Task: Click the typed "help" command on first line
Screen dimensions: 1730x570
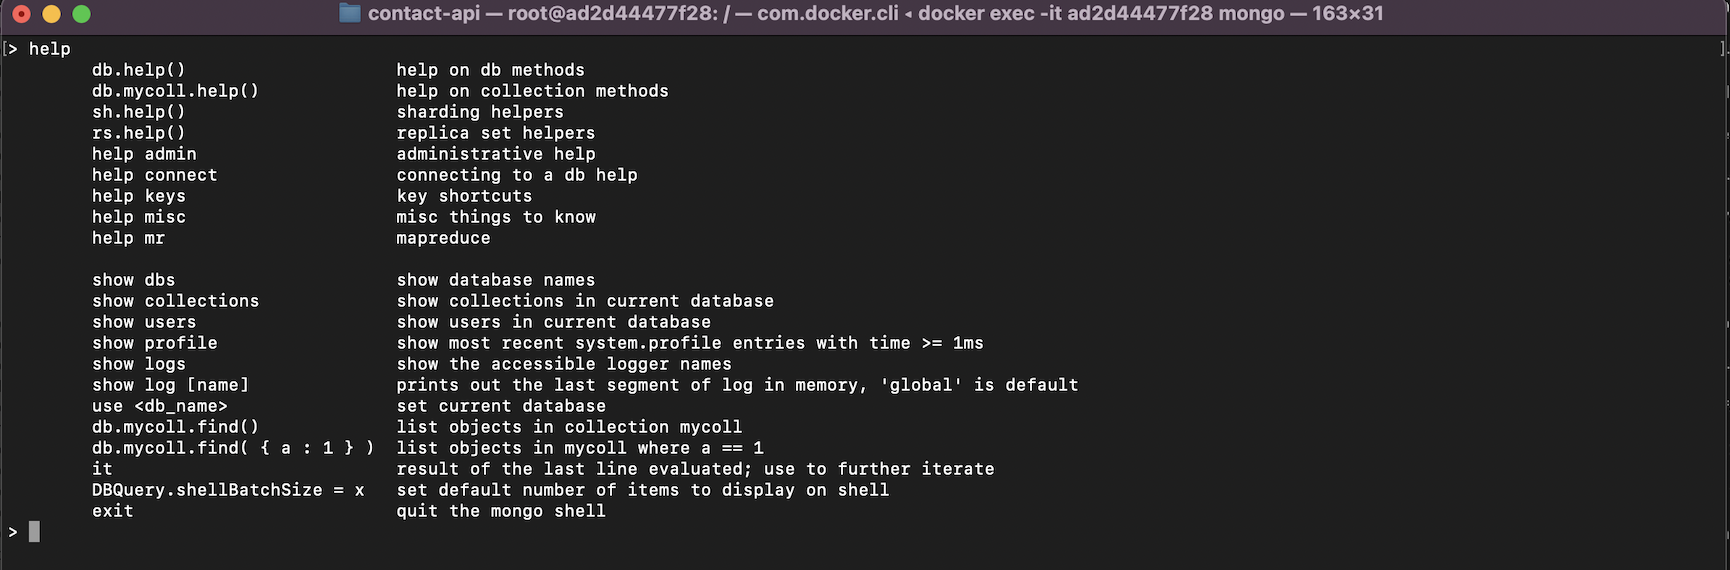Action: click(49, 49)
